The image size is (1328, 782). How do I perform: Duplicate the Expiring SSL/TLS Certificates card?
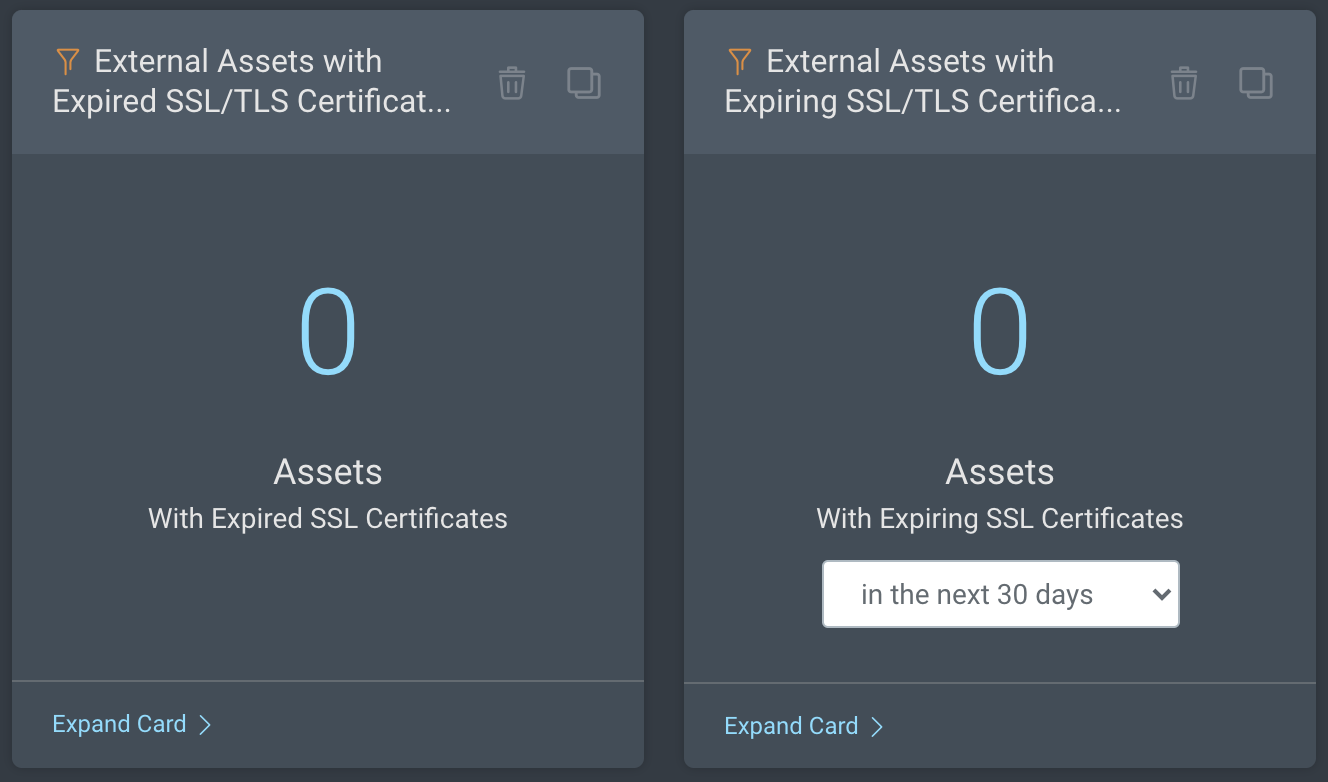pyautogui.click(x=1256, y=83)
